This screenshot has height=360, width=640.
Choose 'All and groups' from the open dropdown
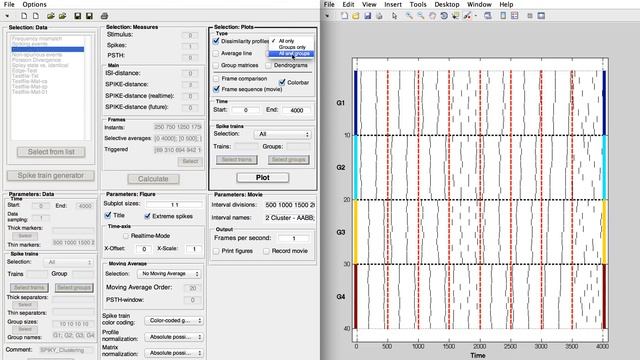291,53
